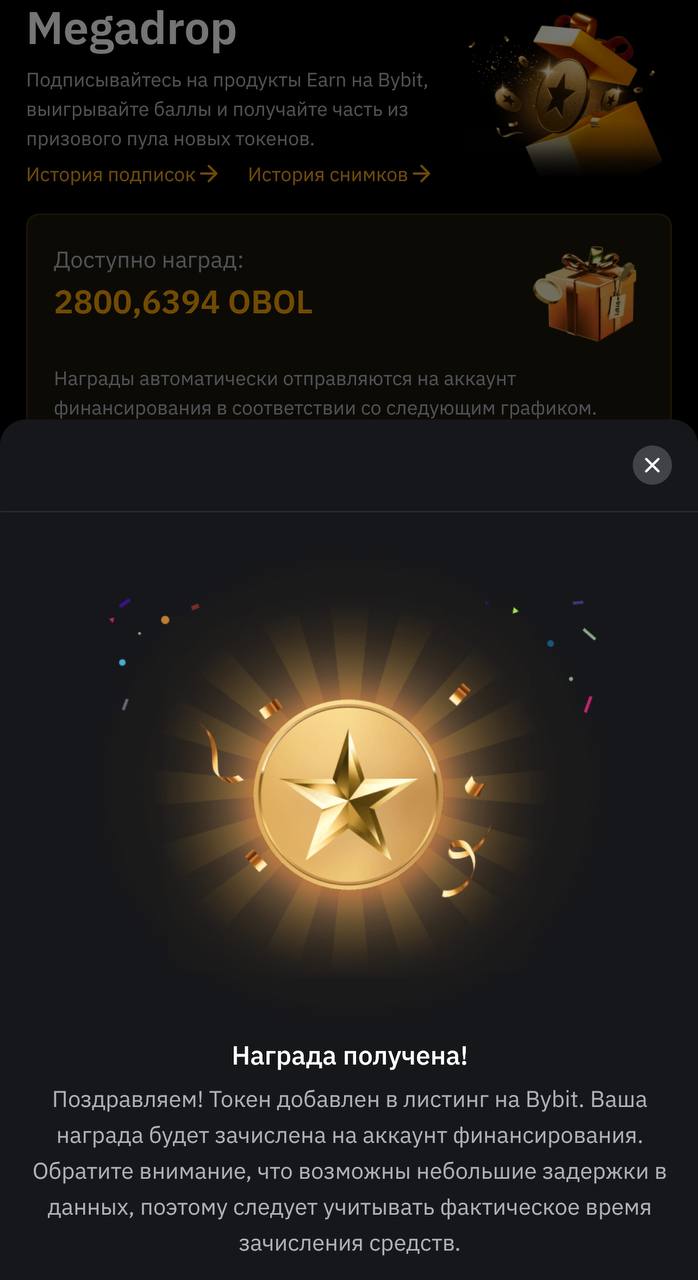
Task: Tap the arrow icon after История снимков
Action: pos(421,174)
